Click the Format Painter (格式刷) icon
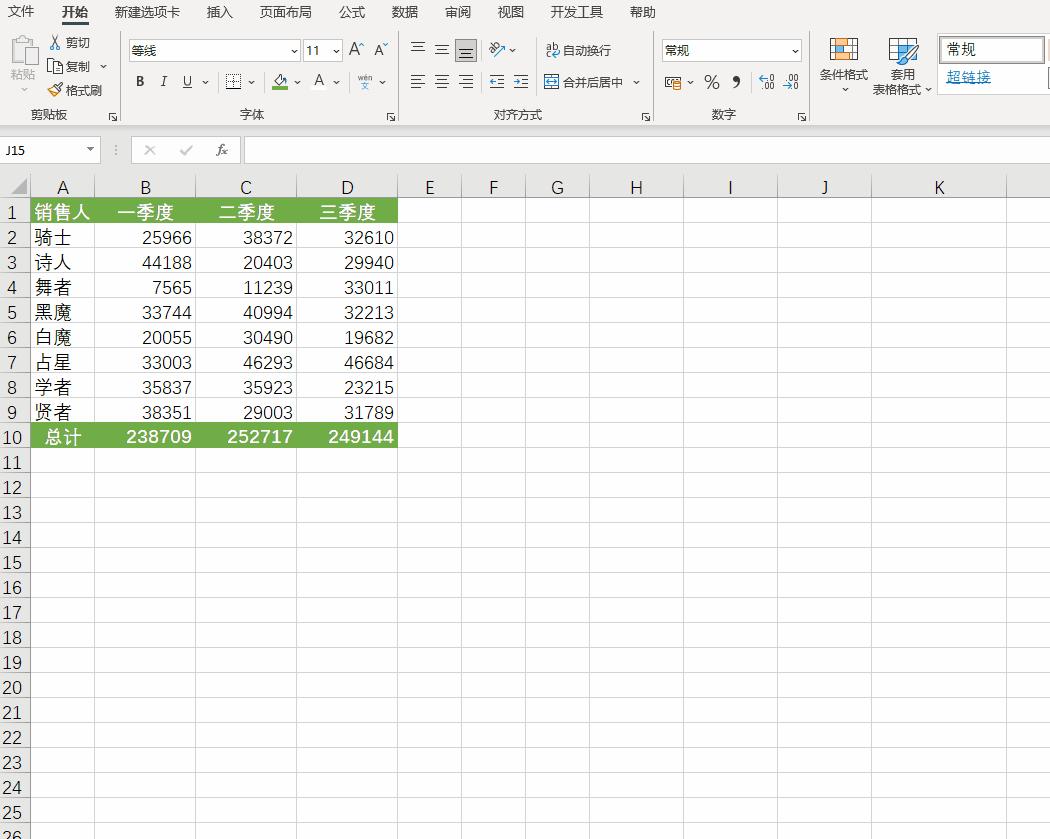The image size is (1050, 839). (x=56, y=90)
